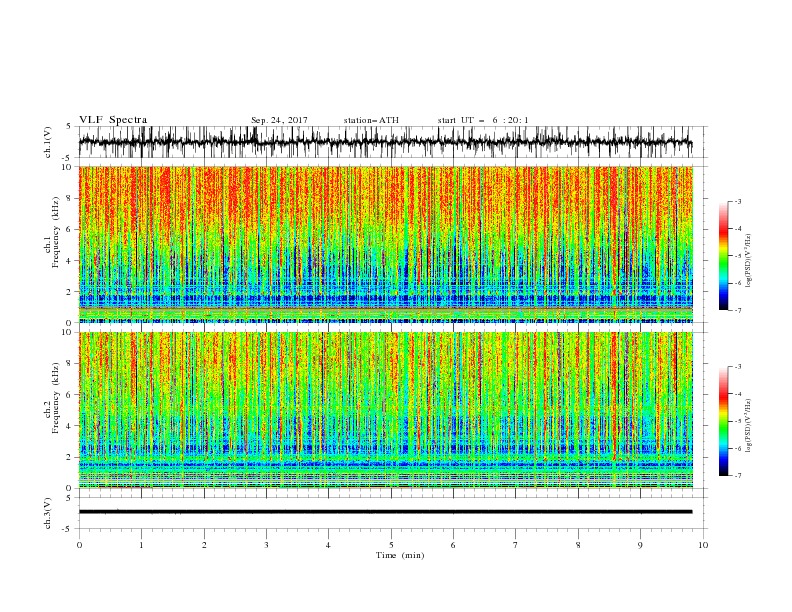Click the ch.3 flat black voltage trace
Image resolution: width=792 pixels, height=612 pixels.
385,512
